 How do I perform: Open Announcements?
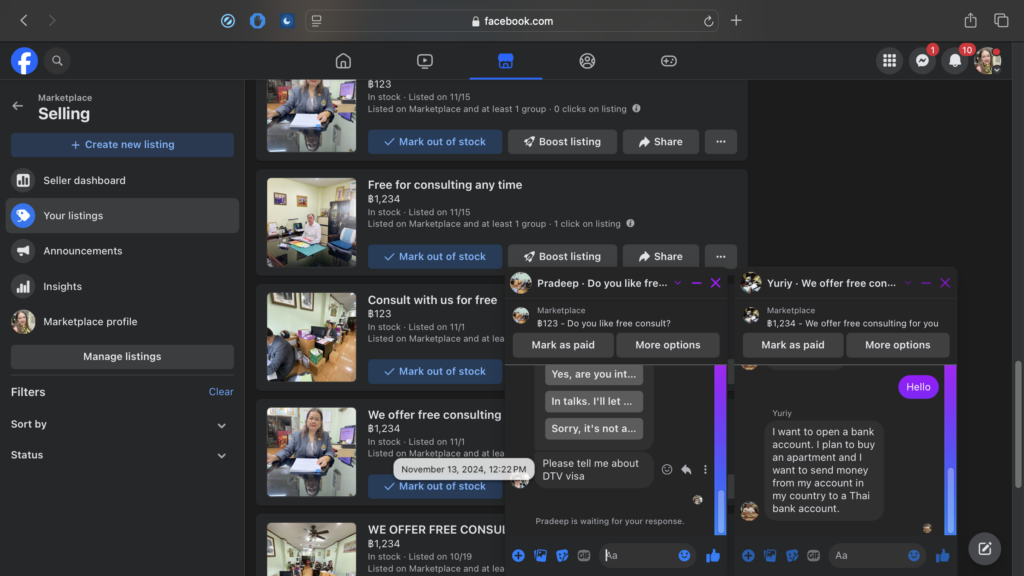pyautogui.click(x=122, y=251)
